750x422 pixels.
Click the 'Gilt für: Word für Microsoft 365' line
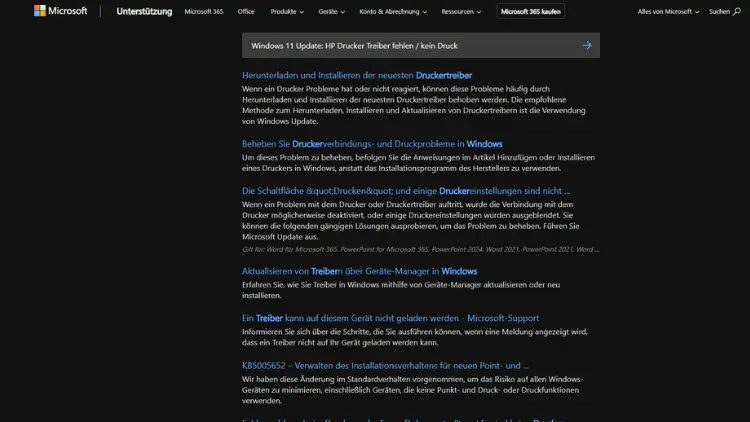coord(420,249)
